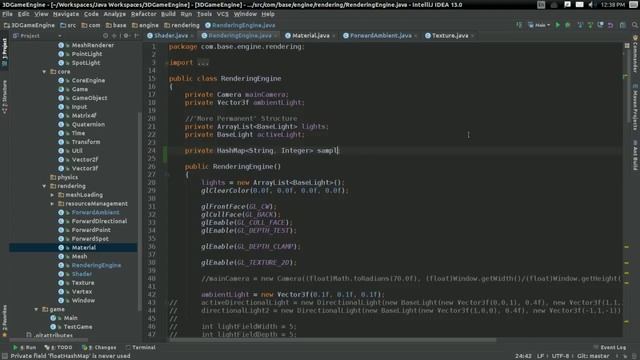Switch to the Texture.java tab
The width and height of the screenshot is (640, 360).
coord(450,36)
